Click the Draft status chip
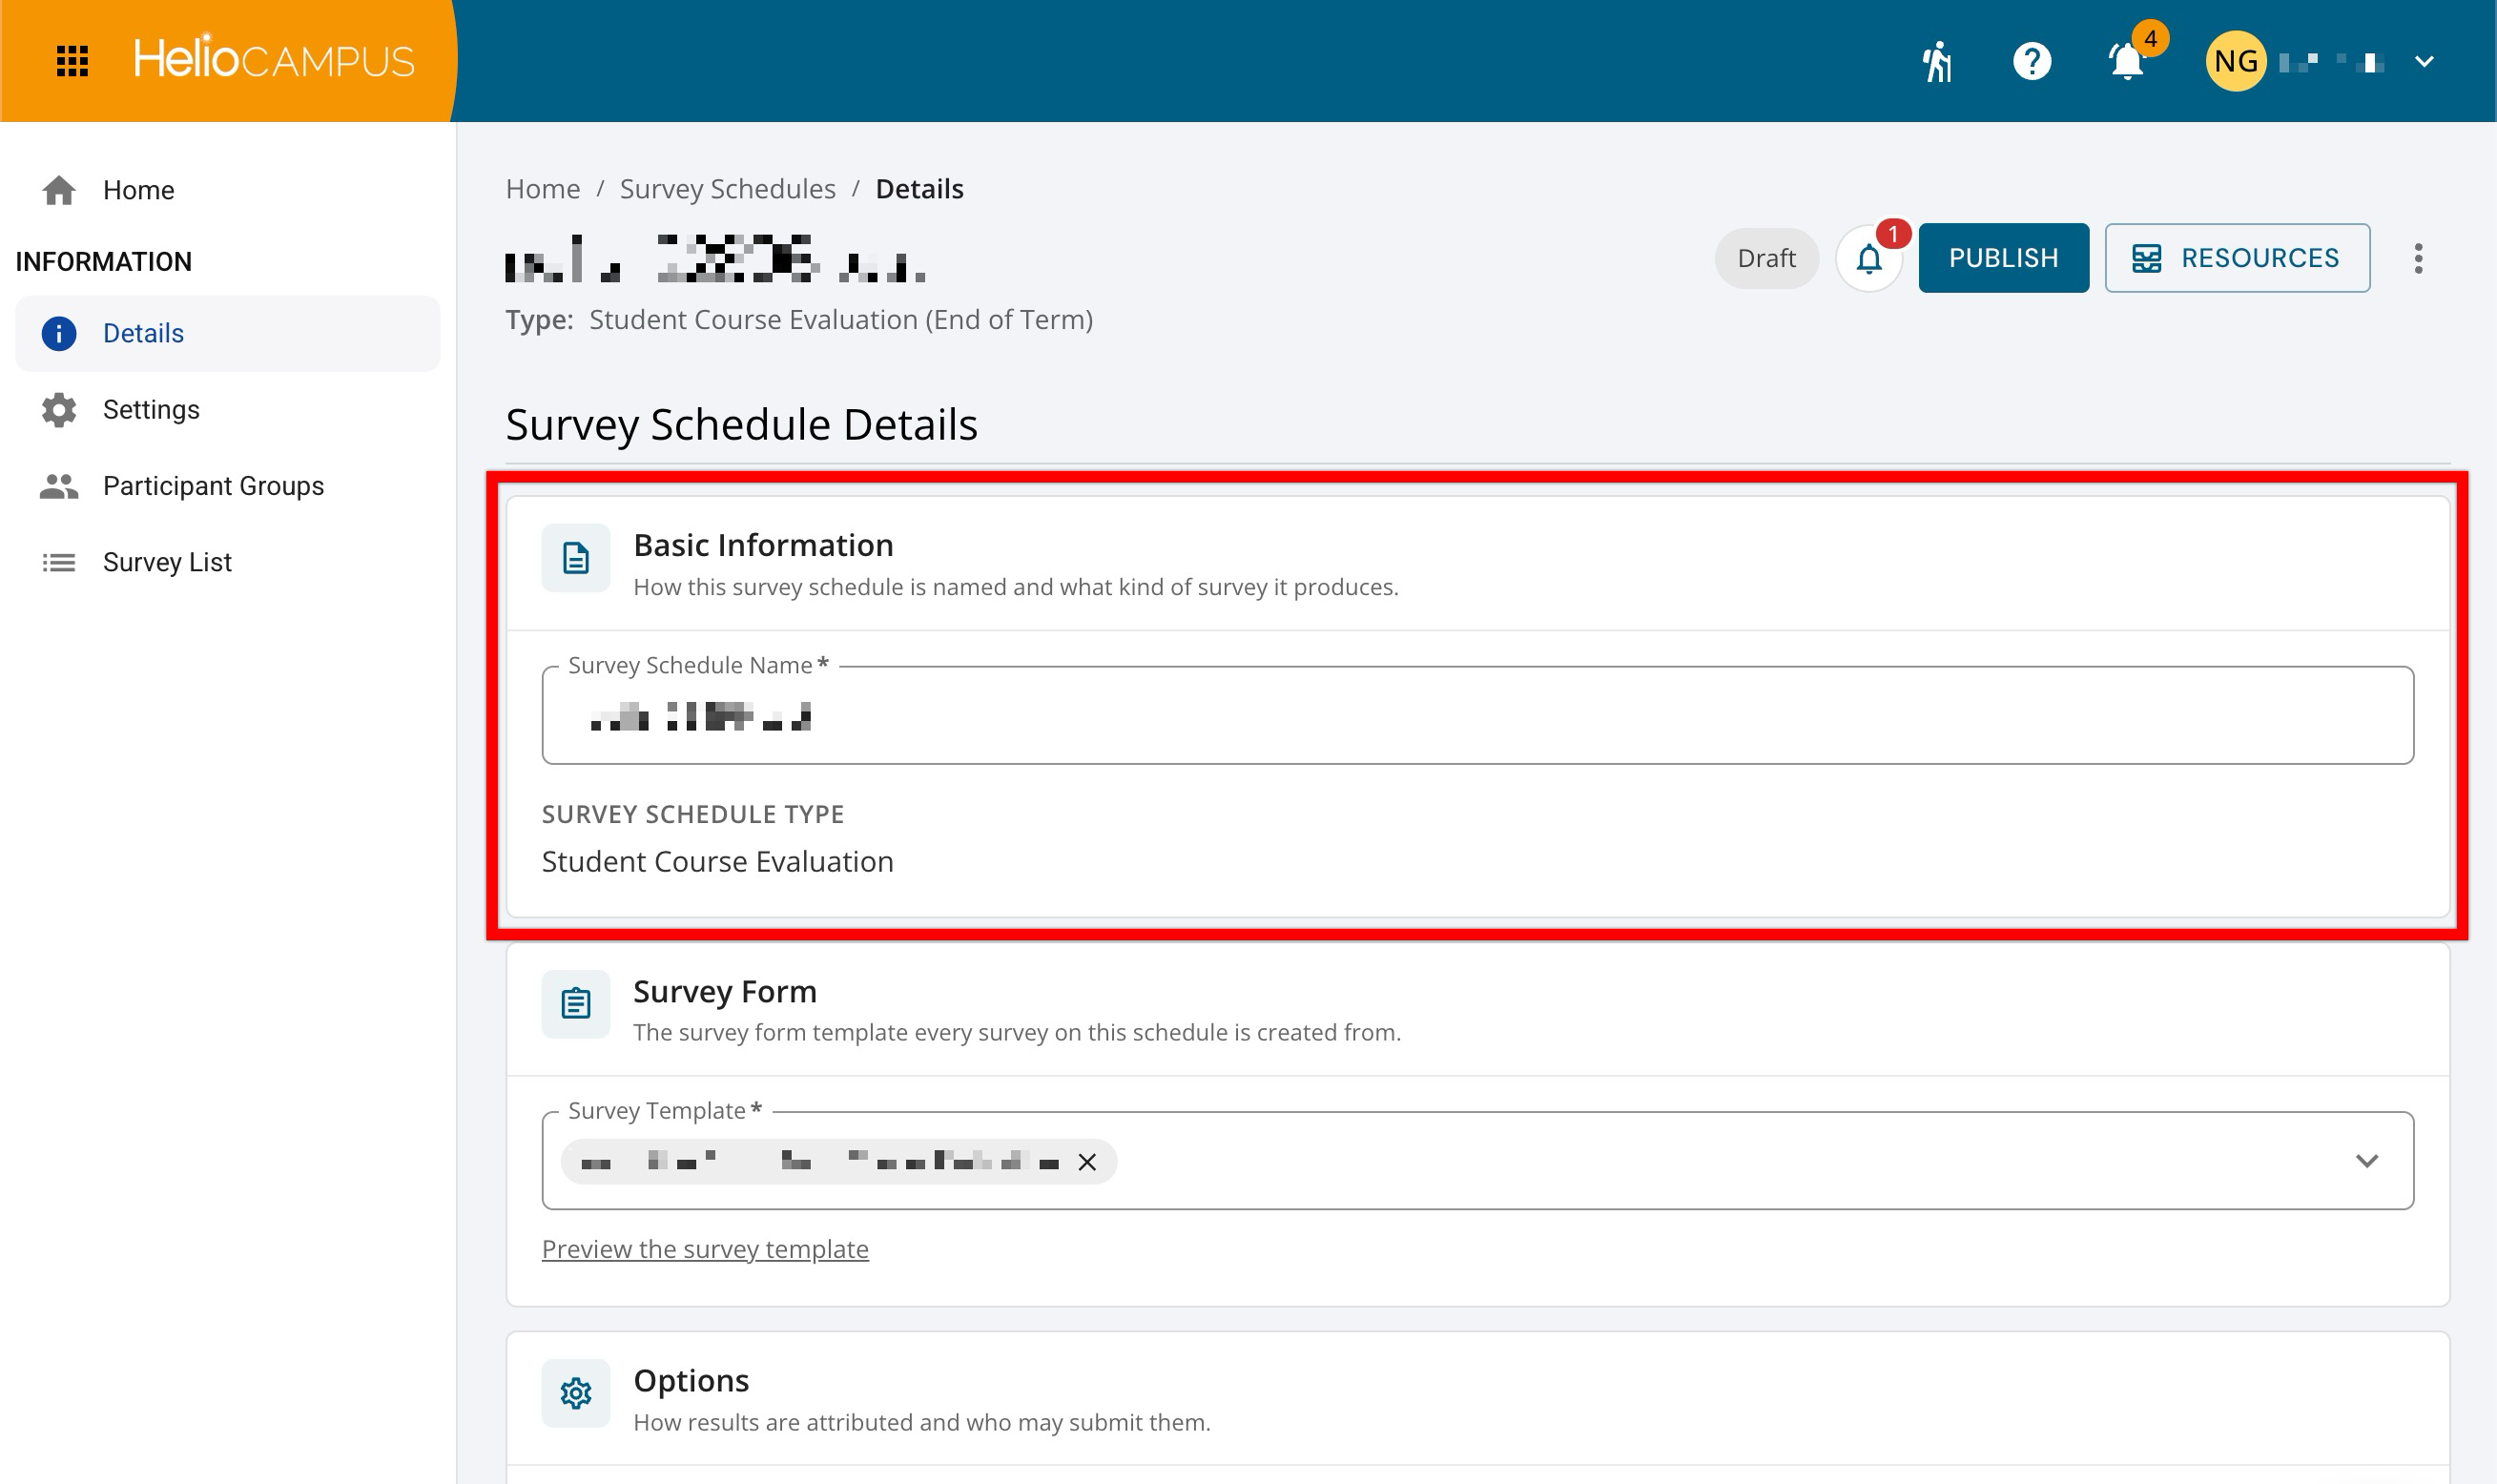The image size is (2497, 1484). pyautogui.click(x=1766, y=258)
